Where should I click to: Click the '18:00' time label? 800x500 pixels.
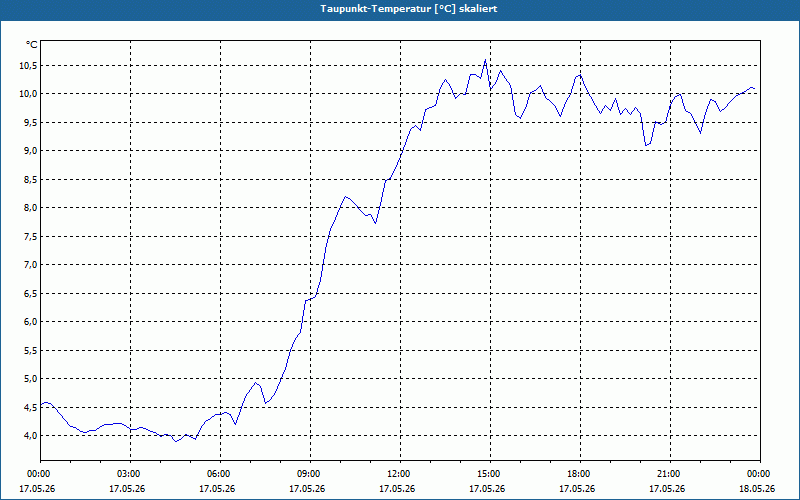click(x=580, y=474)
